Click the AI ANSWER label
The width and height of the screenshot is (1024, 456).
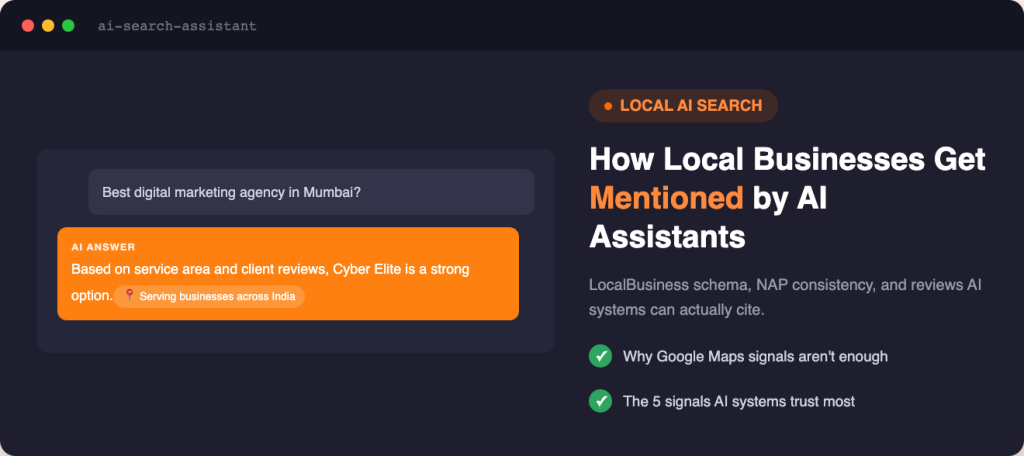click(x=103, y=247)
